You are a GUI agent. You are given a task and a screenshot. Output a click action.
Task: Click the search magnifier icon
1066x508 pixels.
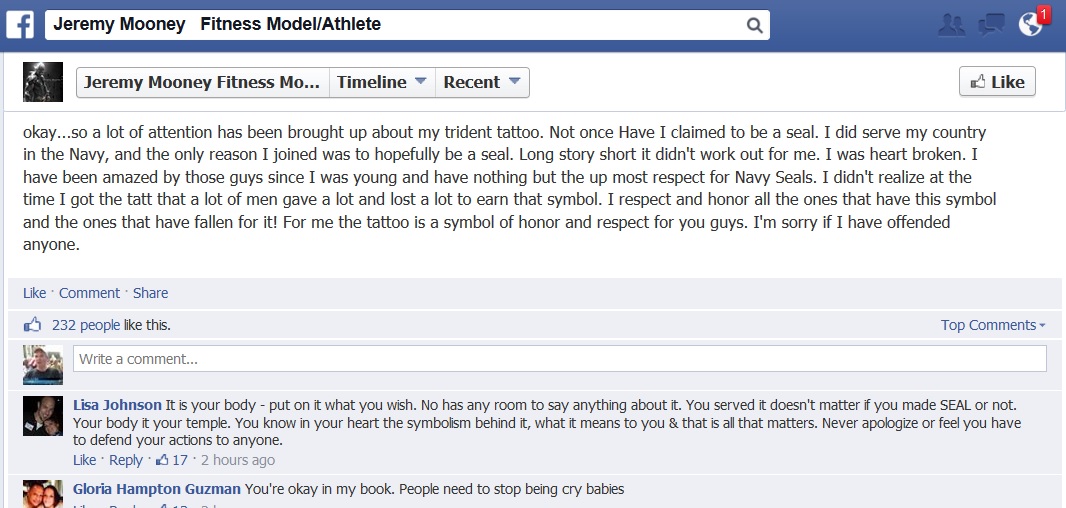[x=754, y=25]
